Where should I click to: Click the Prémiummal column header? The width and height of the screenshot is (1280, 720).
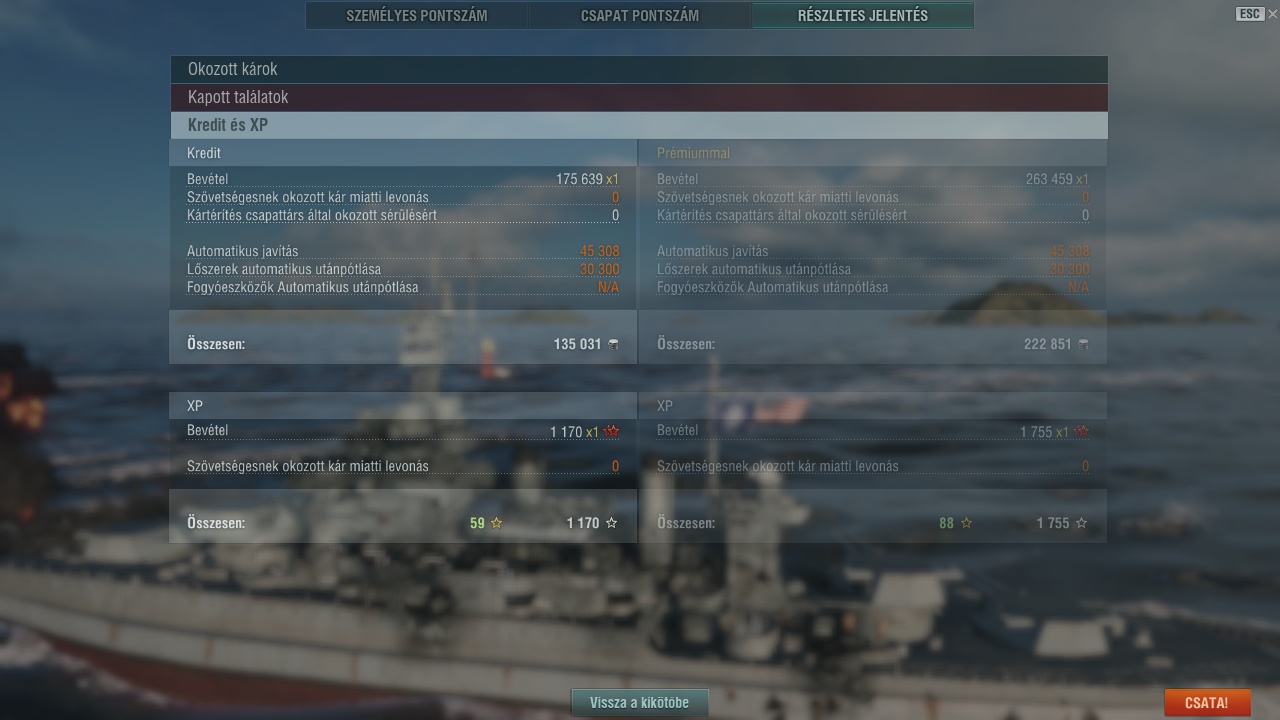[694, 153]
